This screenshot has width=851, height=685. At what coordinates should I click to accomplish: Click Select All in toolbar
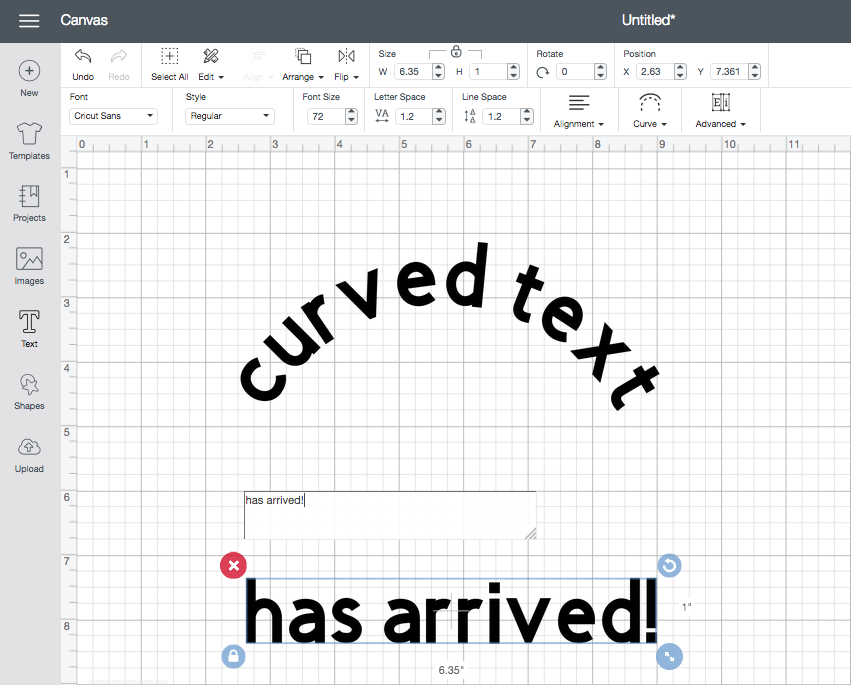(x=169, y=64)
